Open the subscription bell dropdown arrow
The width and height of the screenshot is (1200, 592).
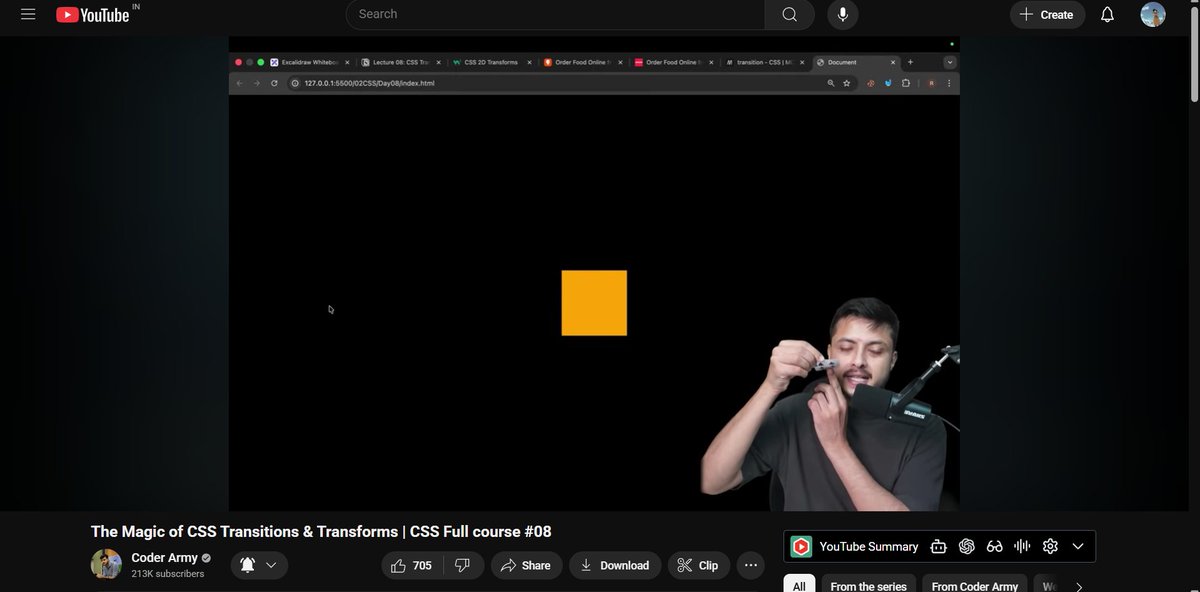pos(269,564)
